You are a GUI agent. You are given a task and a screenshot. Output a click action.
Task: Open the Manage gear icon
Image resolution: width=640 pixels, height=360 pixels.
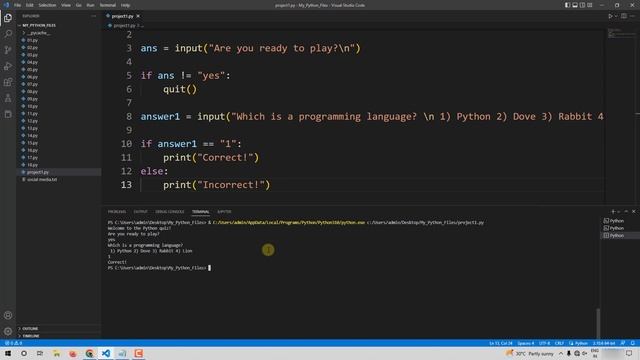coord(8,331)
